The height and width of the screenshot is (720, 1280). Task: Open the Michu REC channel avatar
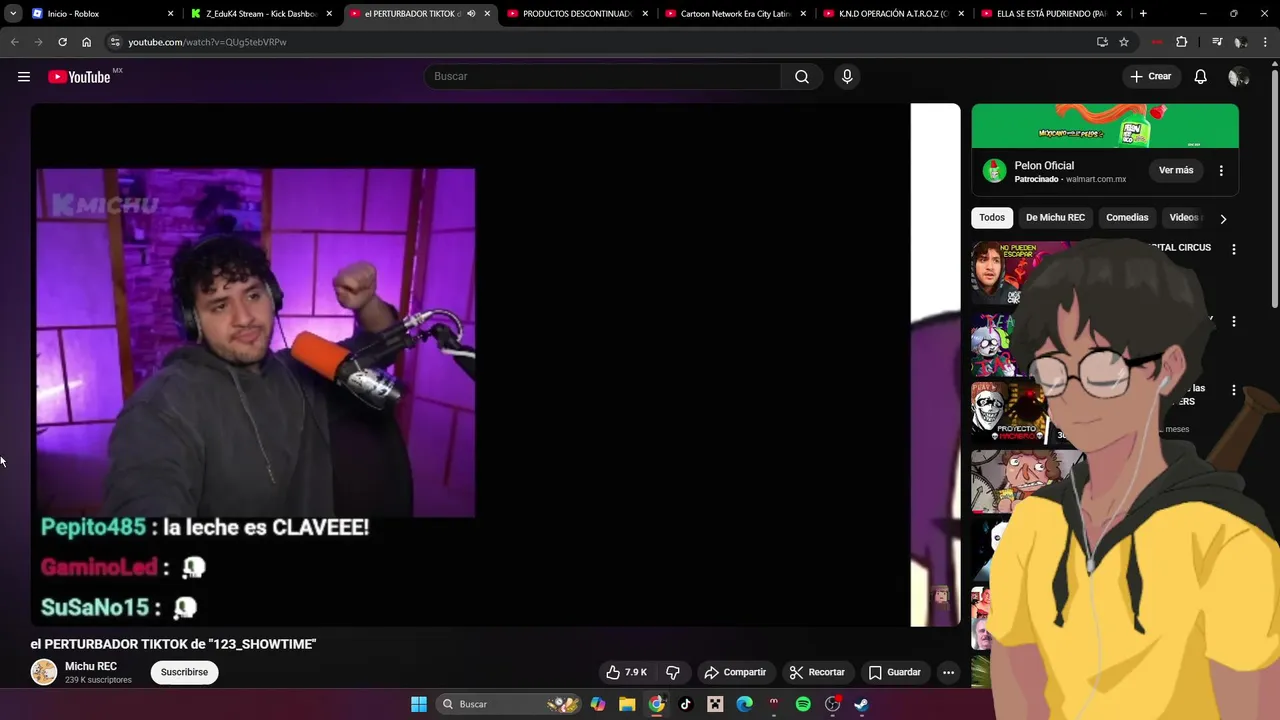[44, 672]
